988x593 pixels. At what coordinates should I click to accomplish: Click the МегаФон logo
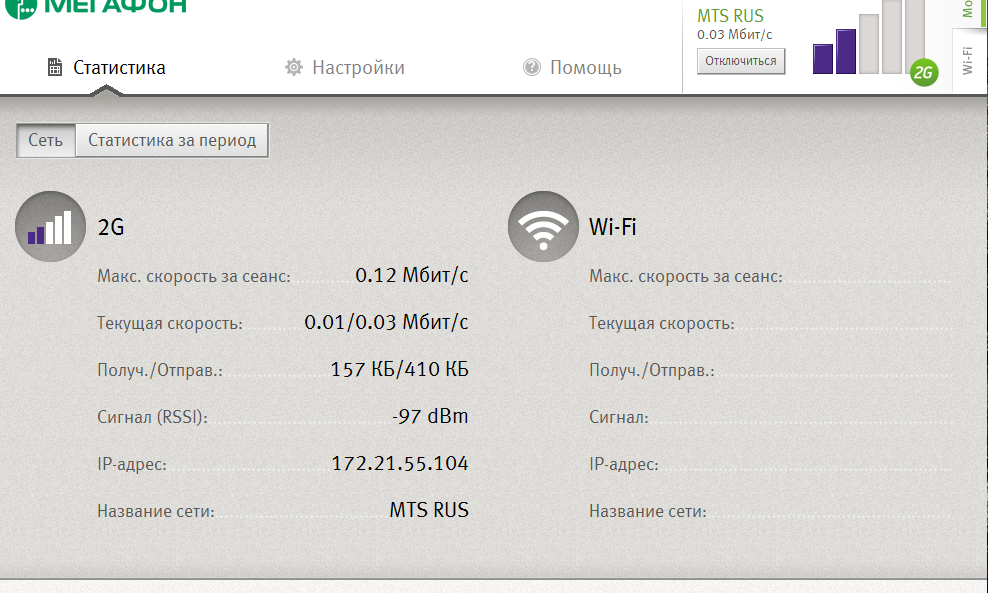[x=95, y=8]
